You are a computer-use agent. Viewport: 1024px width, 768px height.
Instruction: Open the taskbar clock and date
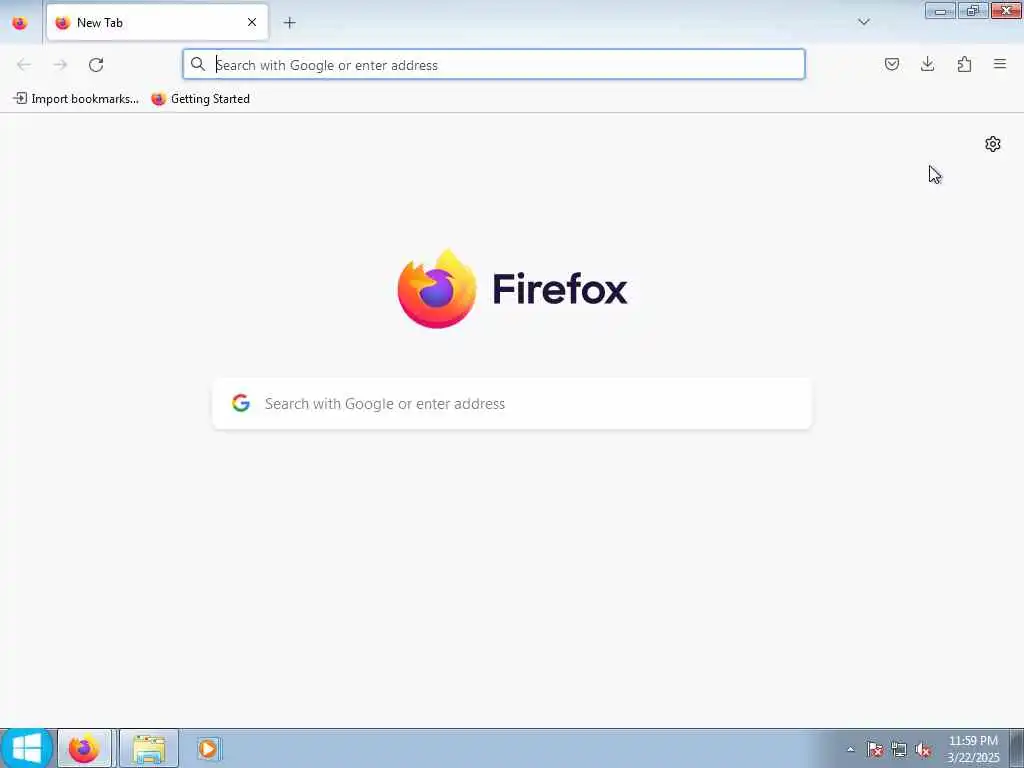point(973,749)
